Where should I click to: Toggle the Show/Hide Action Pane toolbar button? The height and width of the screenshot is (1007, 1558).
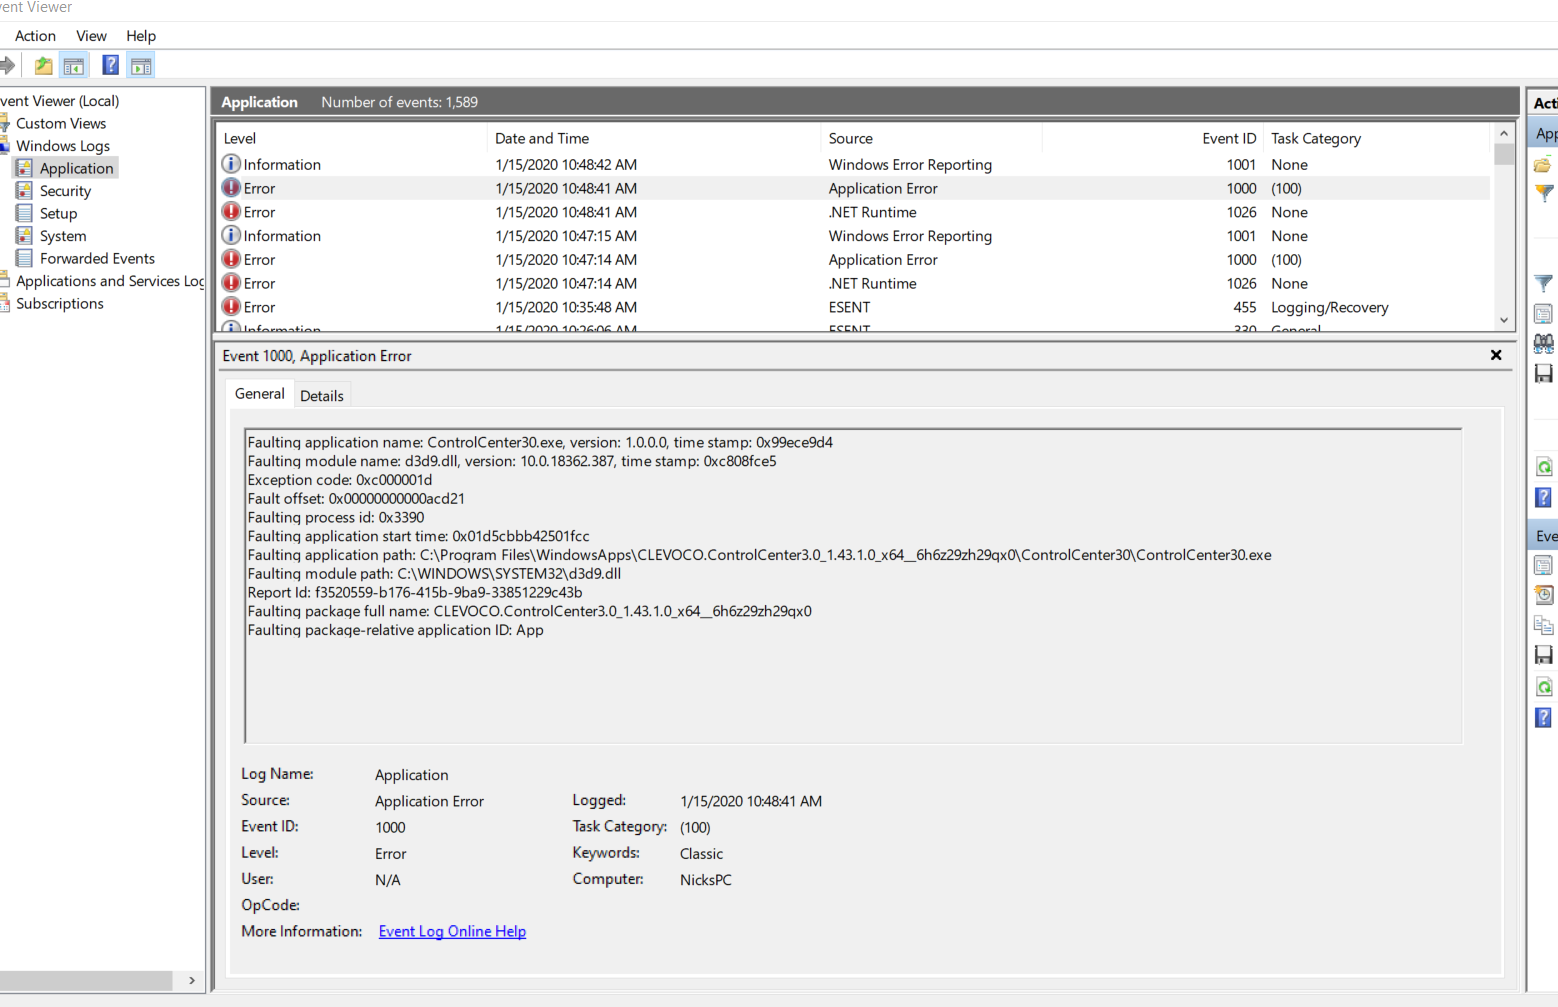[141, 66]
